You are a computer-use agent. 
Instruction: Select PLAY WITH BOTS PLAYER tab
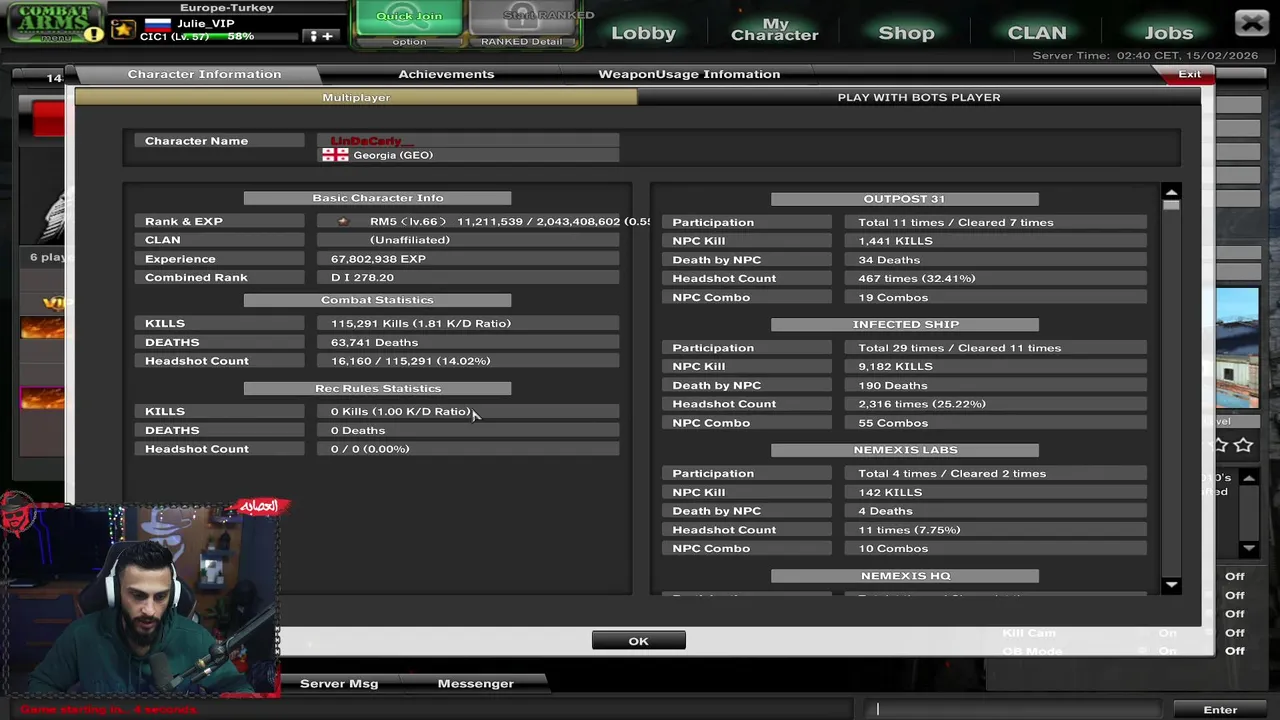pyautogui.click(x=919, y=97)
